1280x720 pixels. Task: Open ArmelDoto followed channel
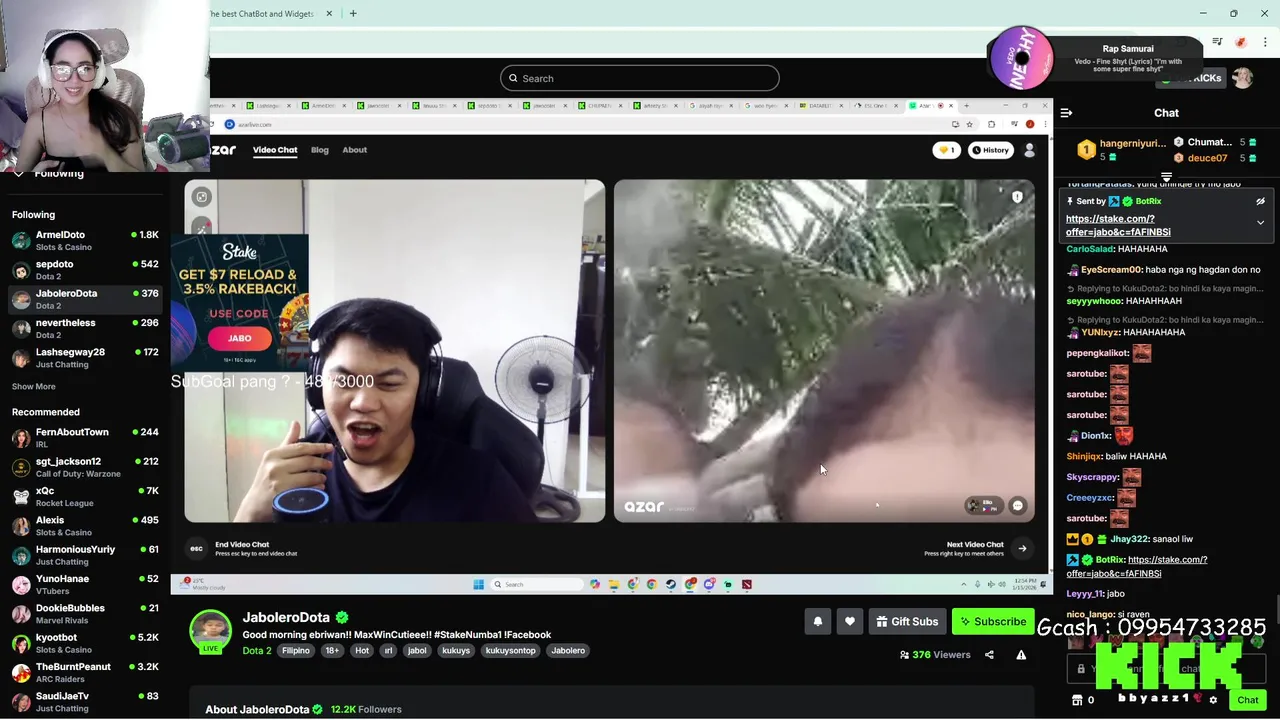[85, 240]
